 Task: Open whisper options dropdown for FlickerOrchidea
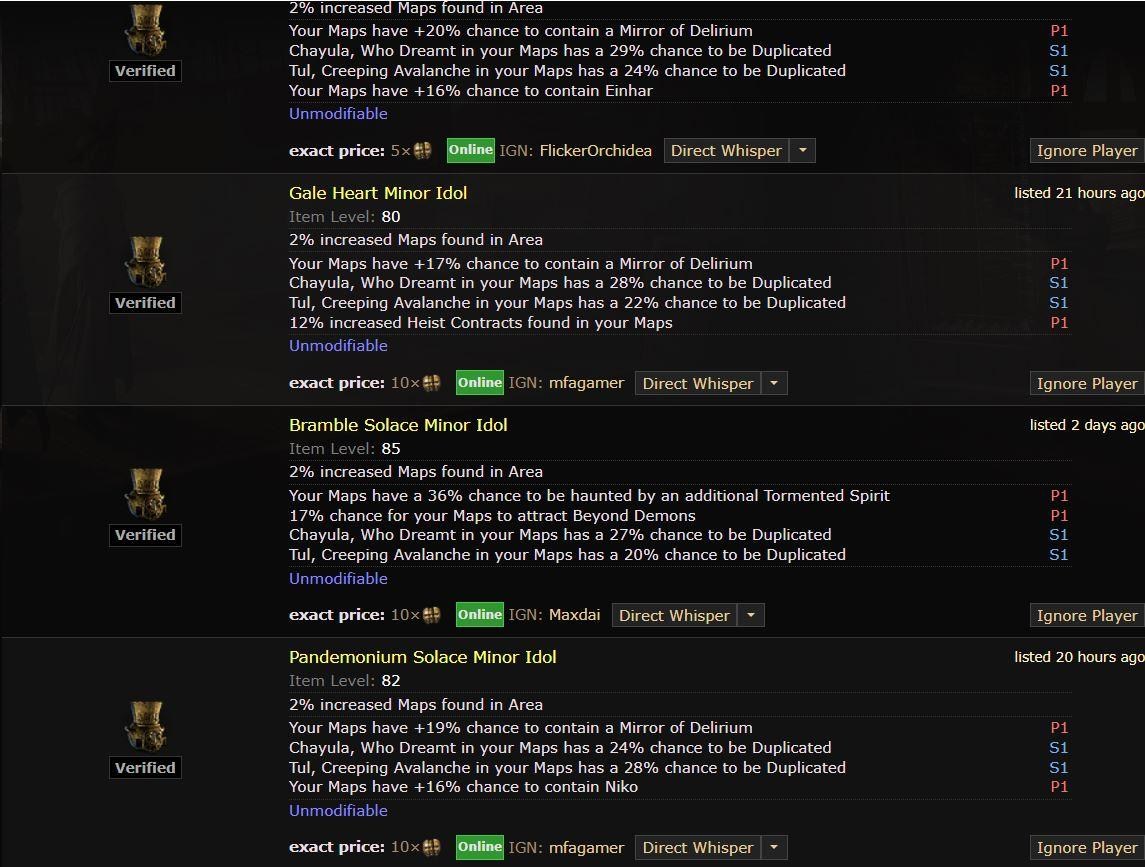pyautogui.click(x=803, y=150)
